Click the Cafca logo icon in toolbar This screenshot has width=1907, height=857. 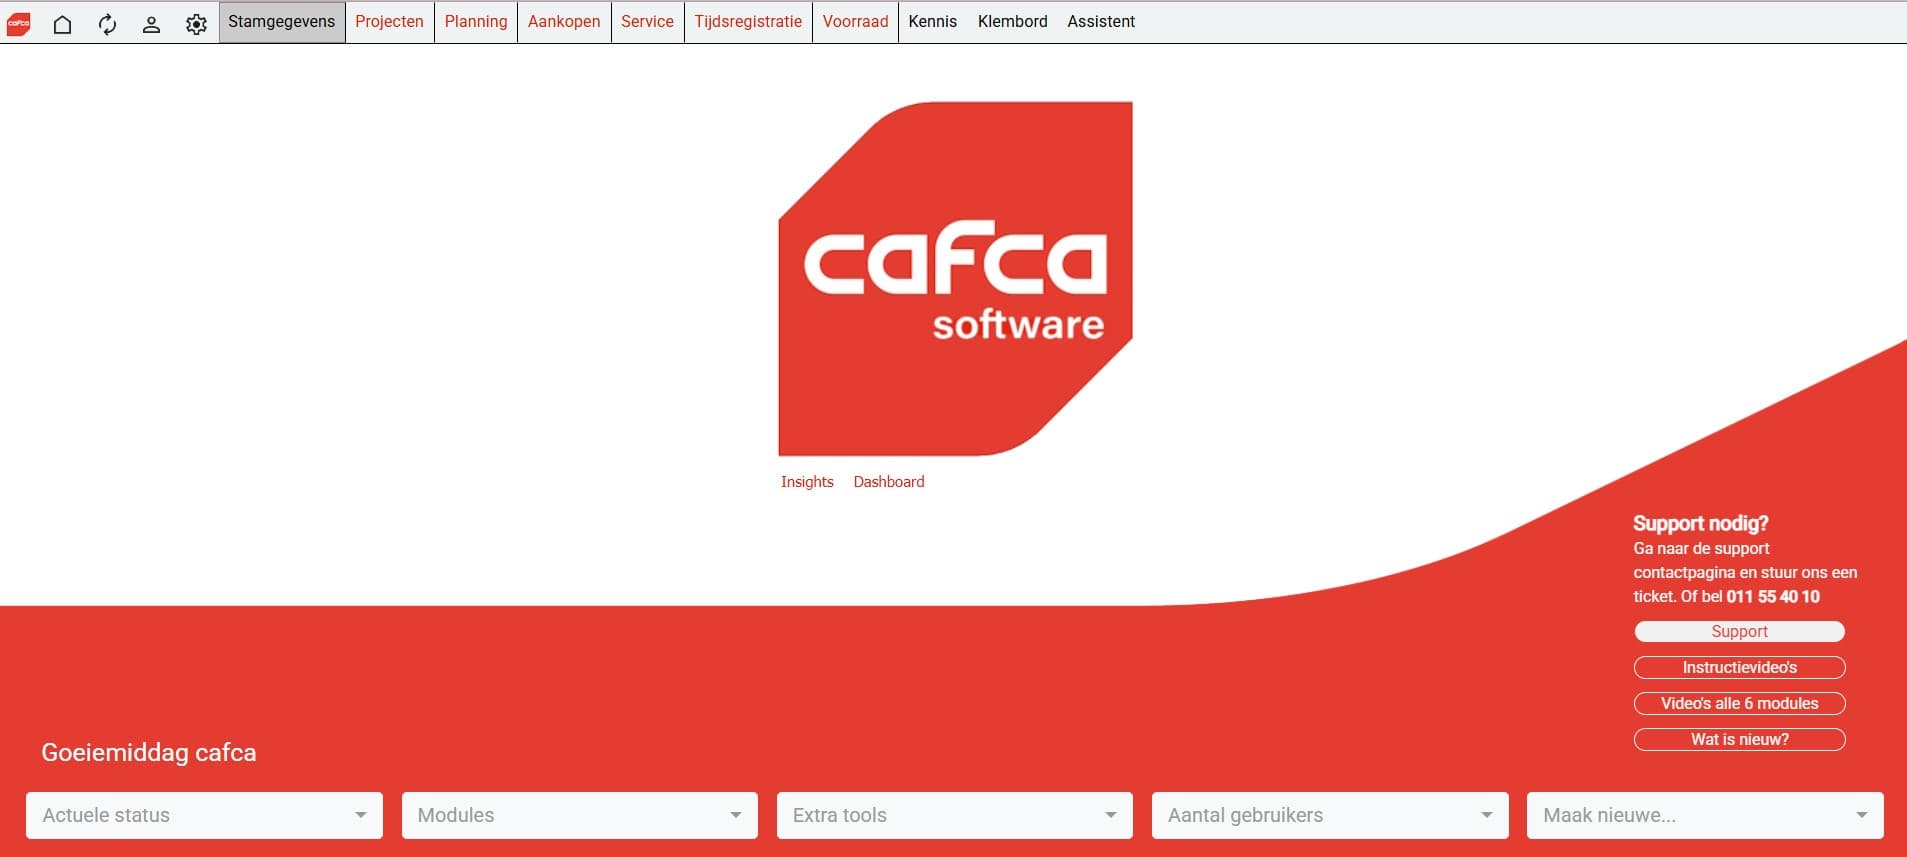[x=19, y=23]
